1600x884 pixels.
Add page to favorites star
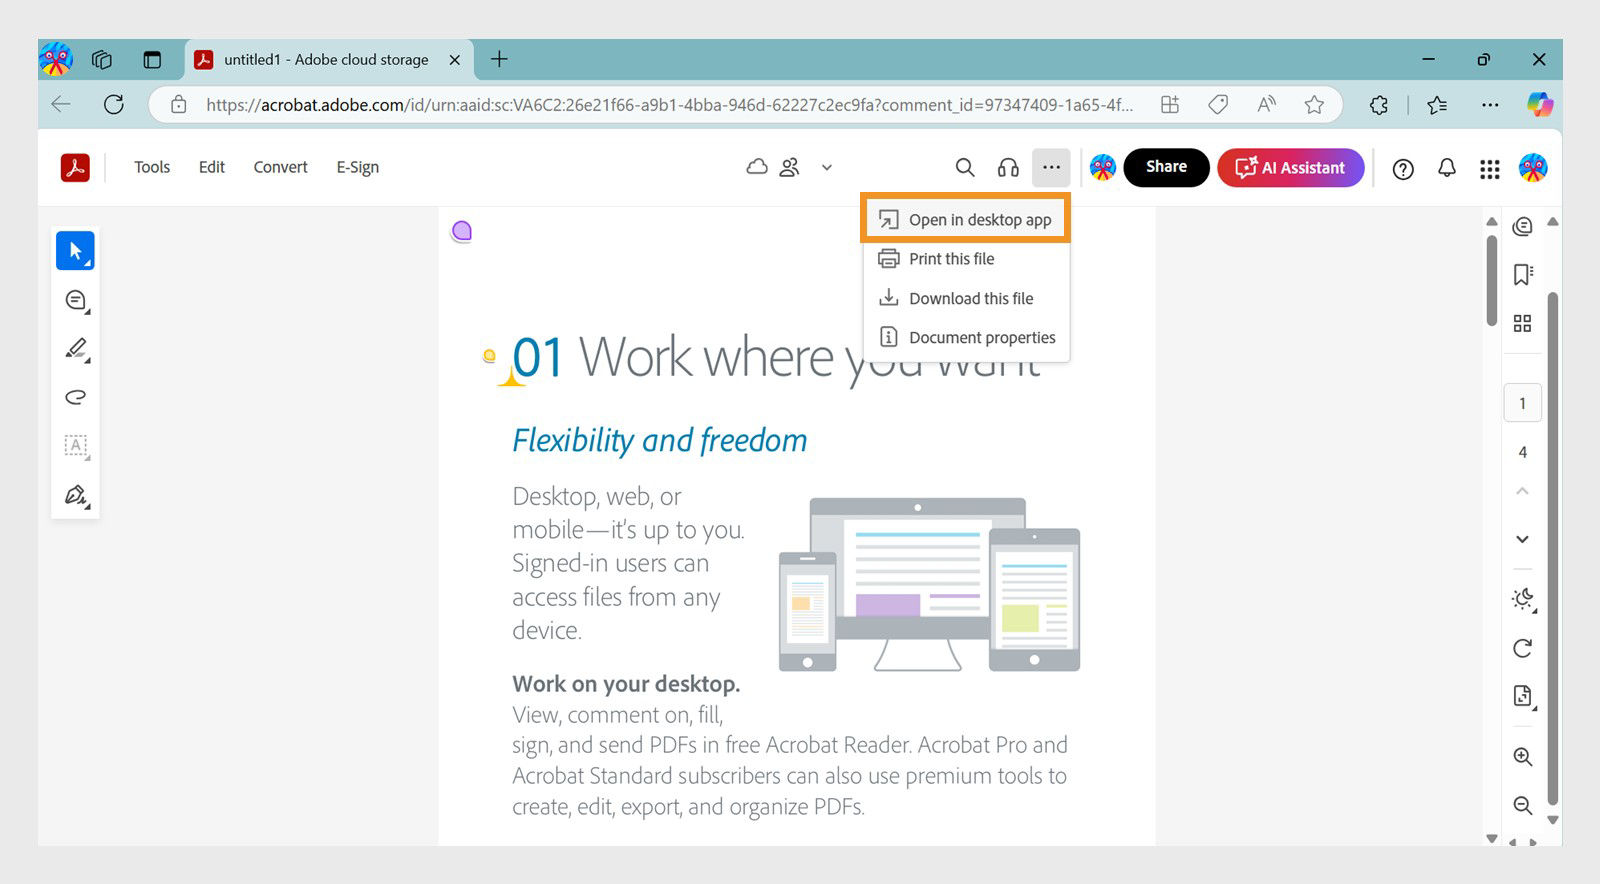pos(1314,104)
